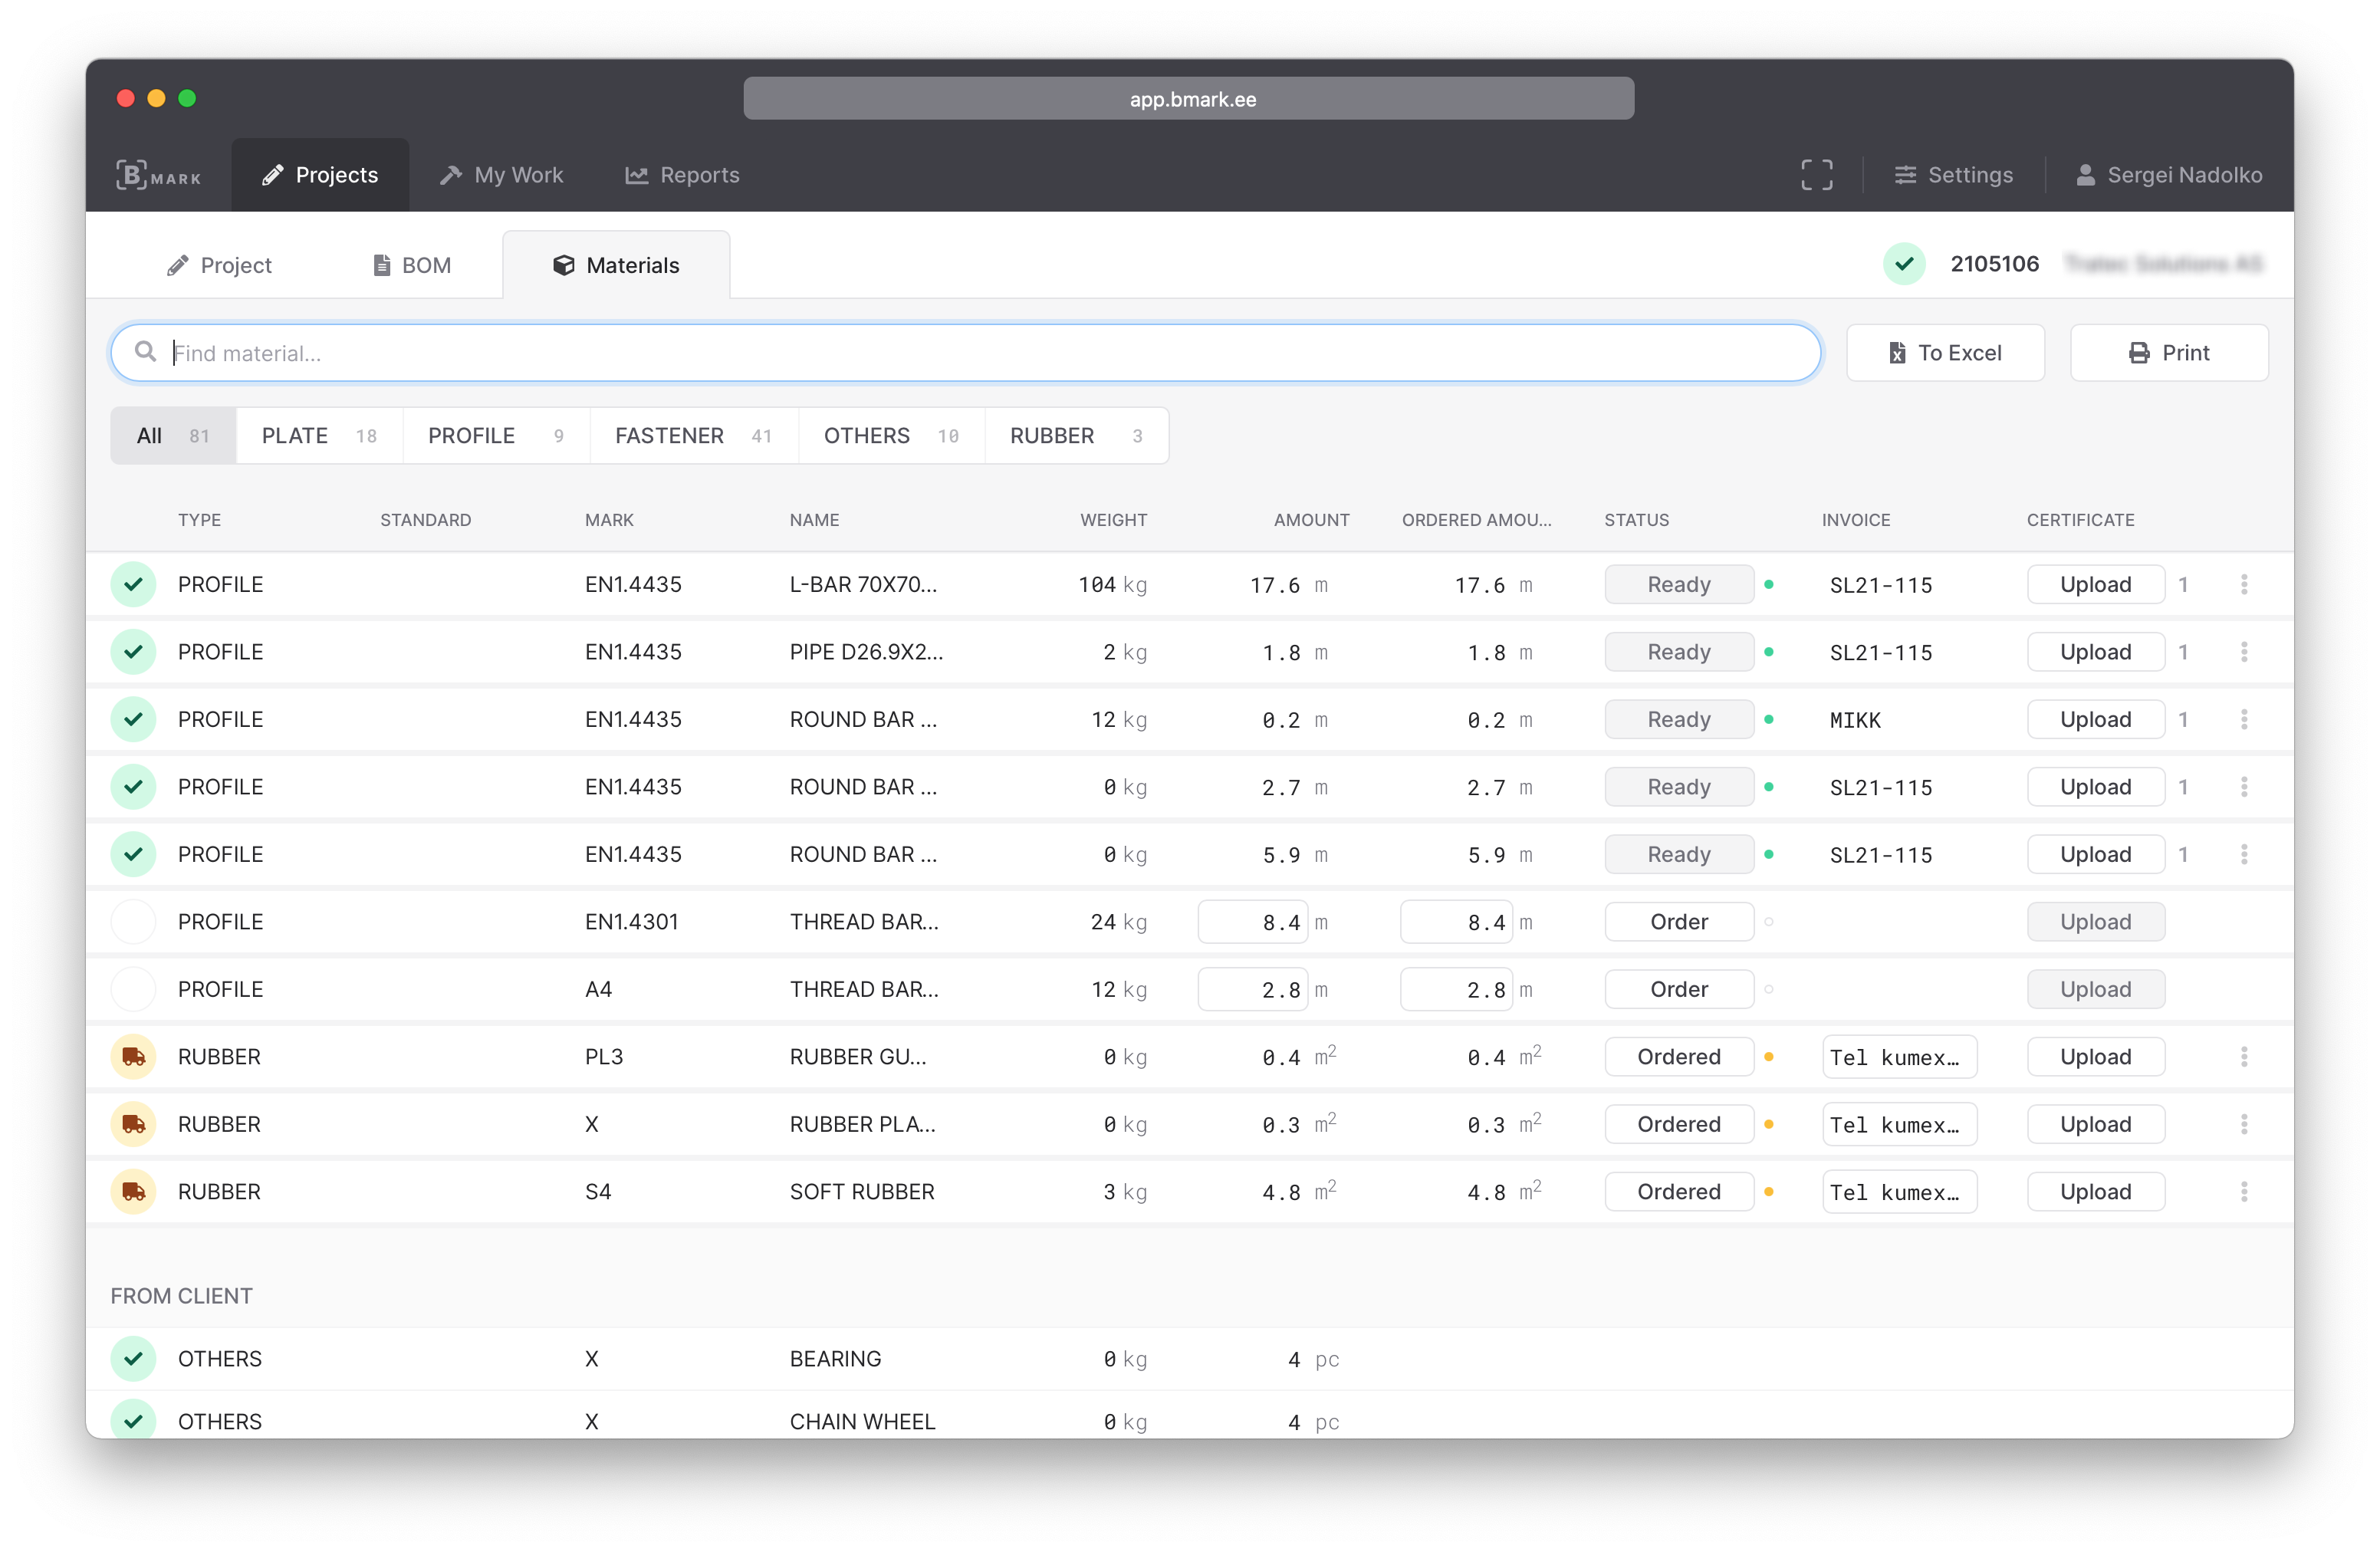Image resolution: width=2380 pixels, height=1552 pixels.
Task: Switch to the BOM tab
Action: click(x=411, y=264)
